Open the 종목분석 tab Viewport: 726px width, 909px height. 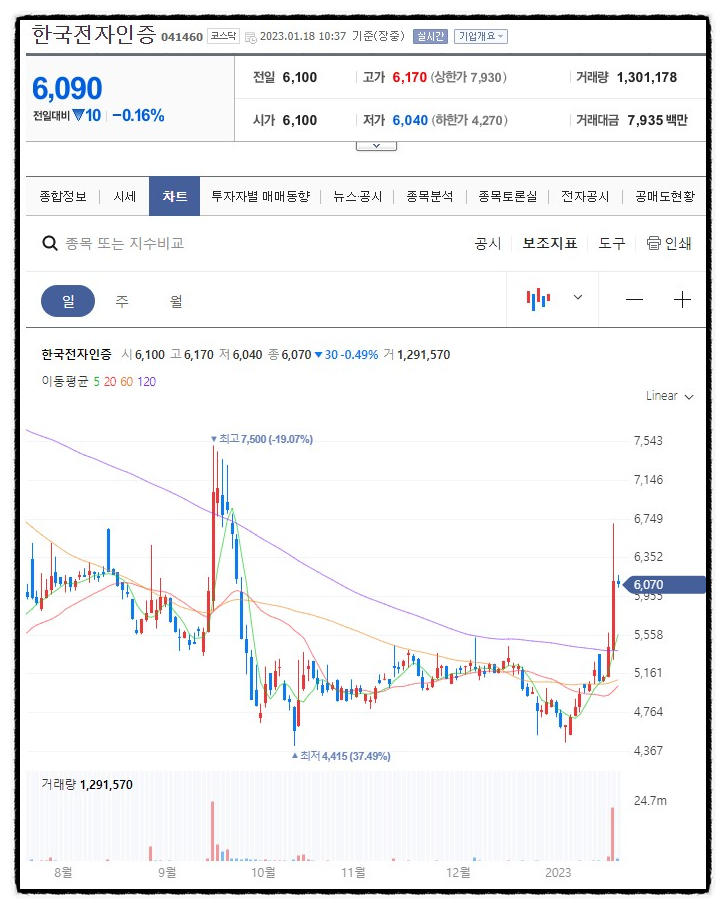[430, 197]
